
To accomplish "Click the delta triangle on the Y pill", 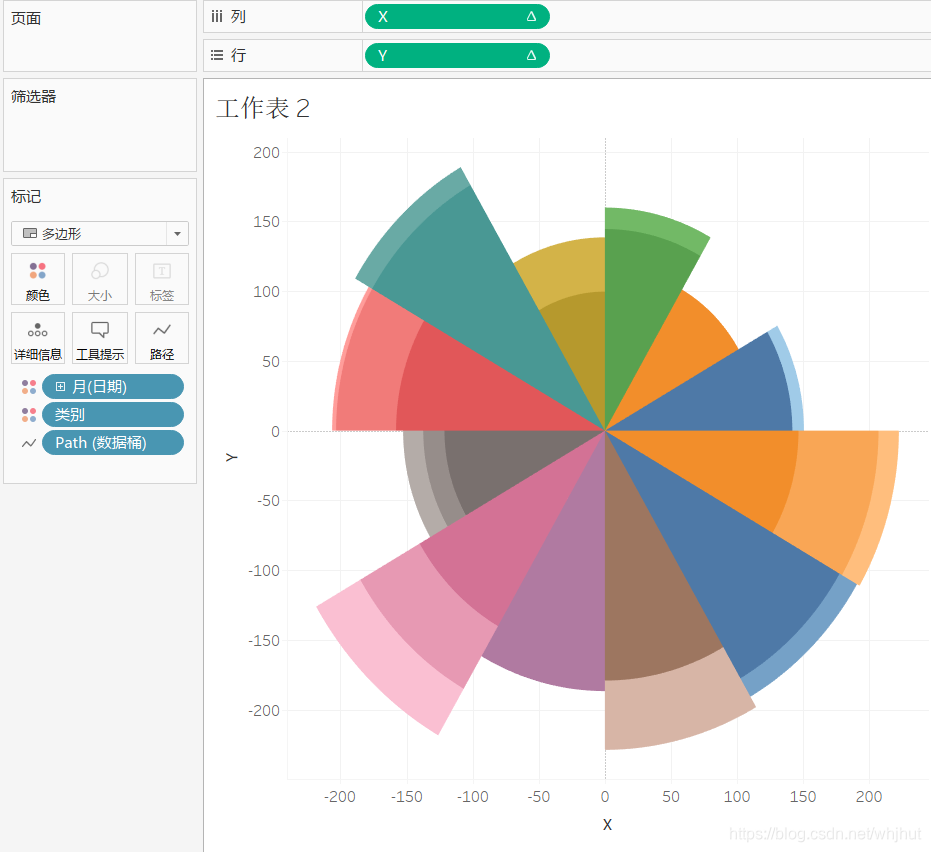I will click(531, 55).
